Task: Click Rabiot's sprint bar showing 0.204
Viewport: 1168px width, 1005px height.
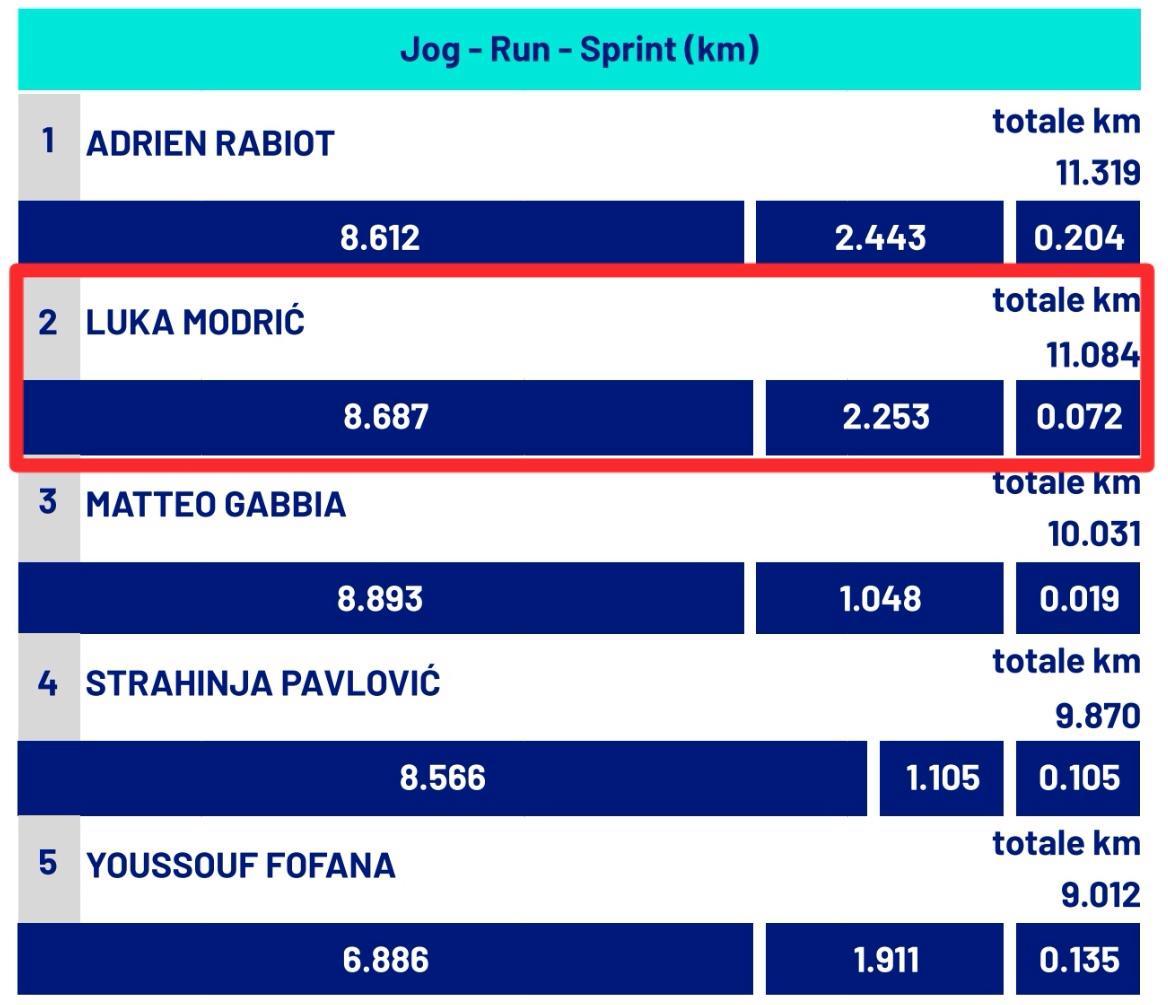Action: 1078,235
